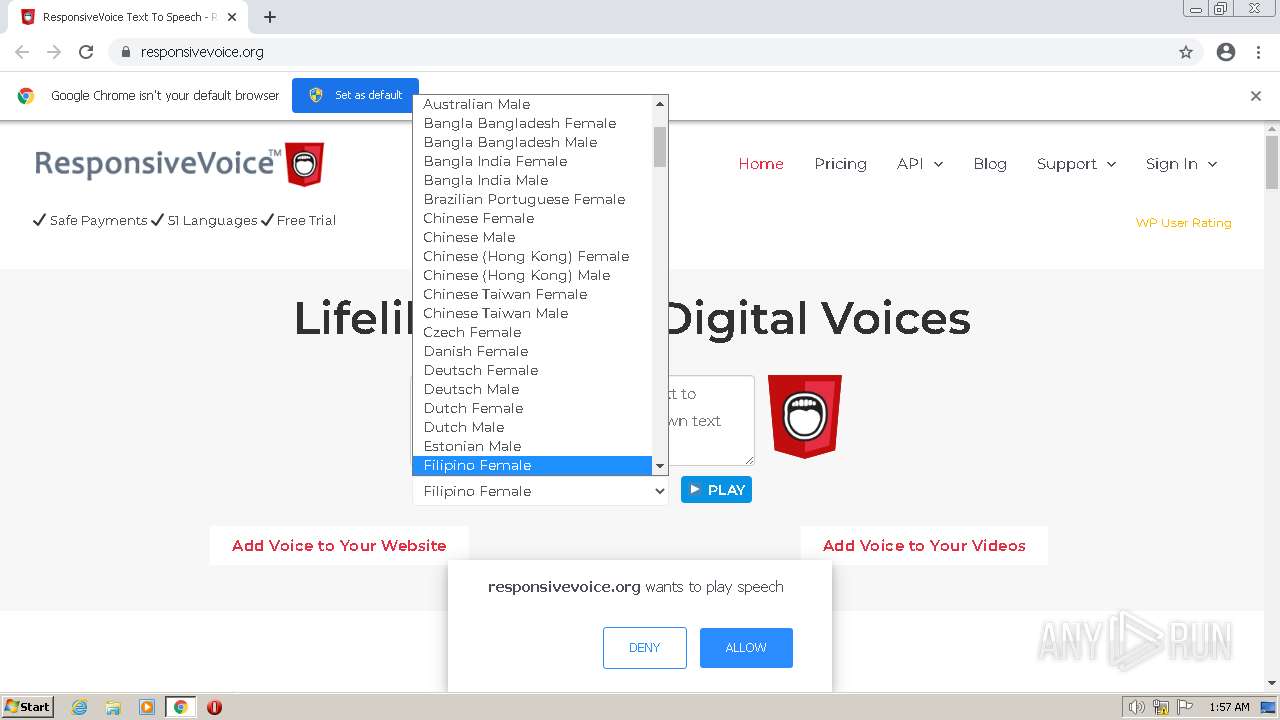Go to Home menu item
Viewport: 1280px width, 720px height.
(x=761, y=164)
